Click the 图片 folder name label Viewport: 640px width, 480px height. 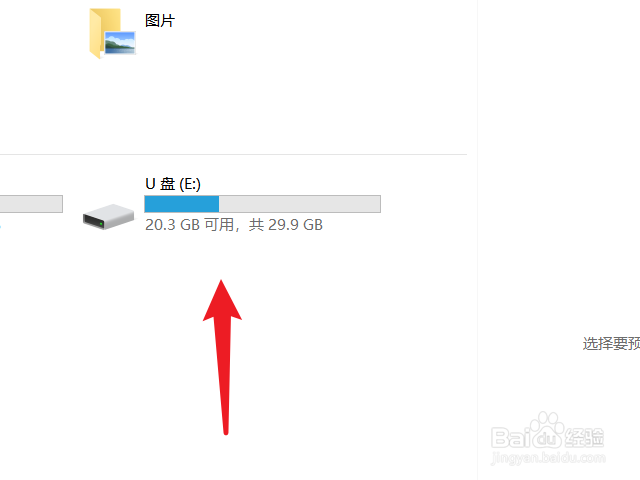tap(160, 20)
